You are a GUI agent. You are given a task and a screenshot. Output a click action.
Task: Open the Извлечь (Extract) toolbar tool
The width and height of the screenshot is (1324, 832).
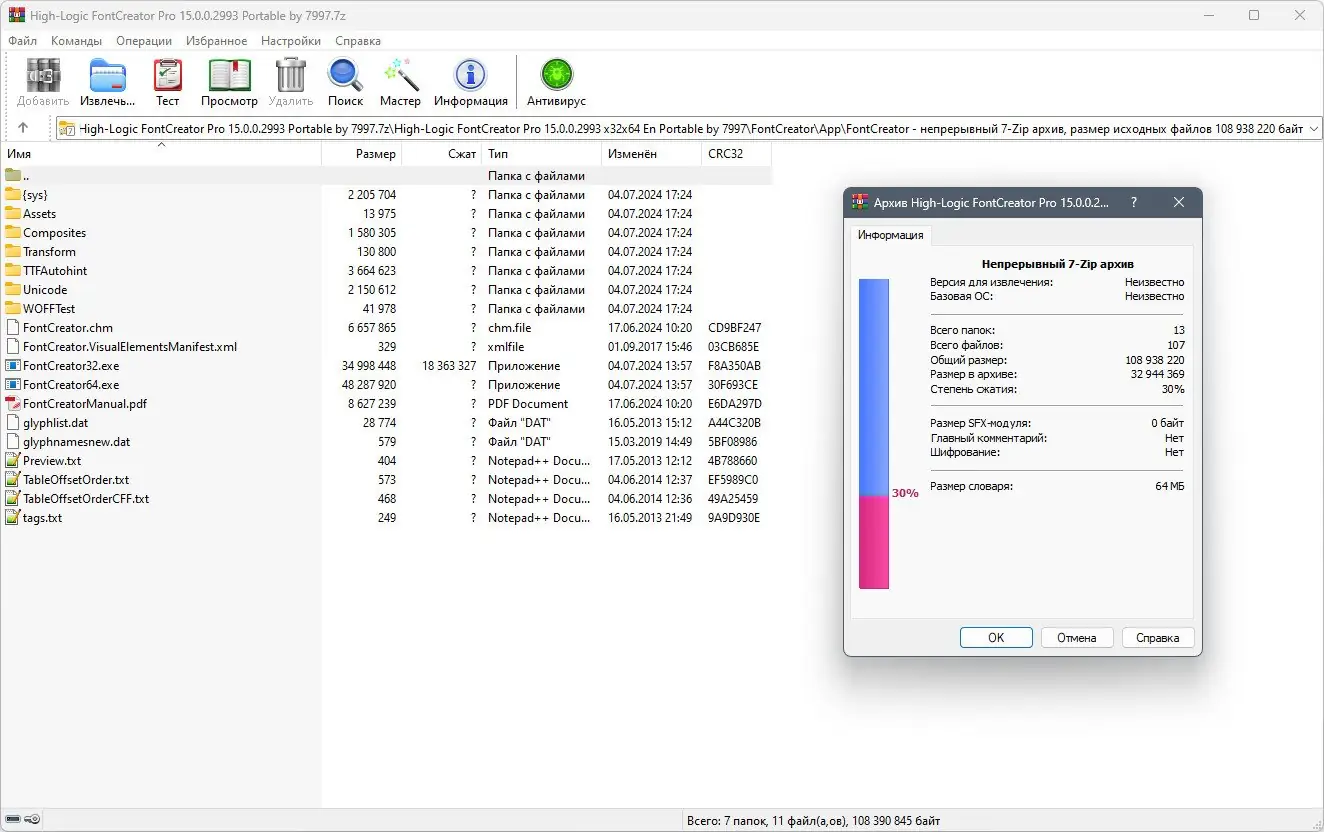click(x=108, y=76)
